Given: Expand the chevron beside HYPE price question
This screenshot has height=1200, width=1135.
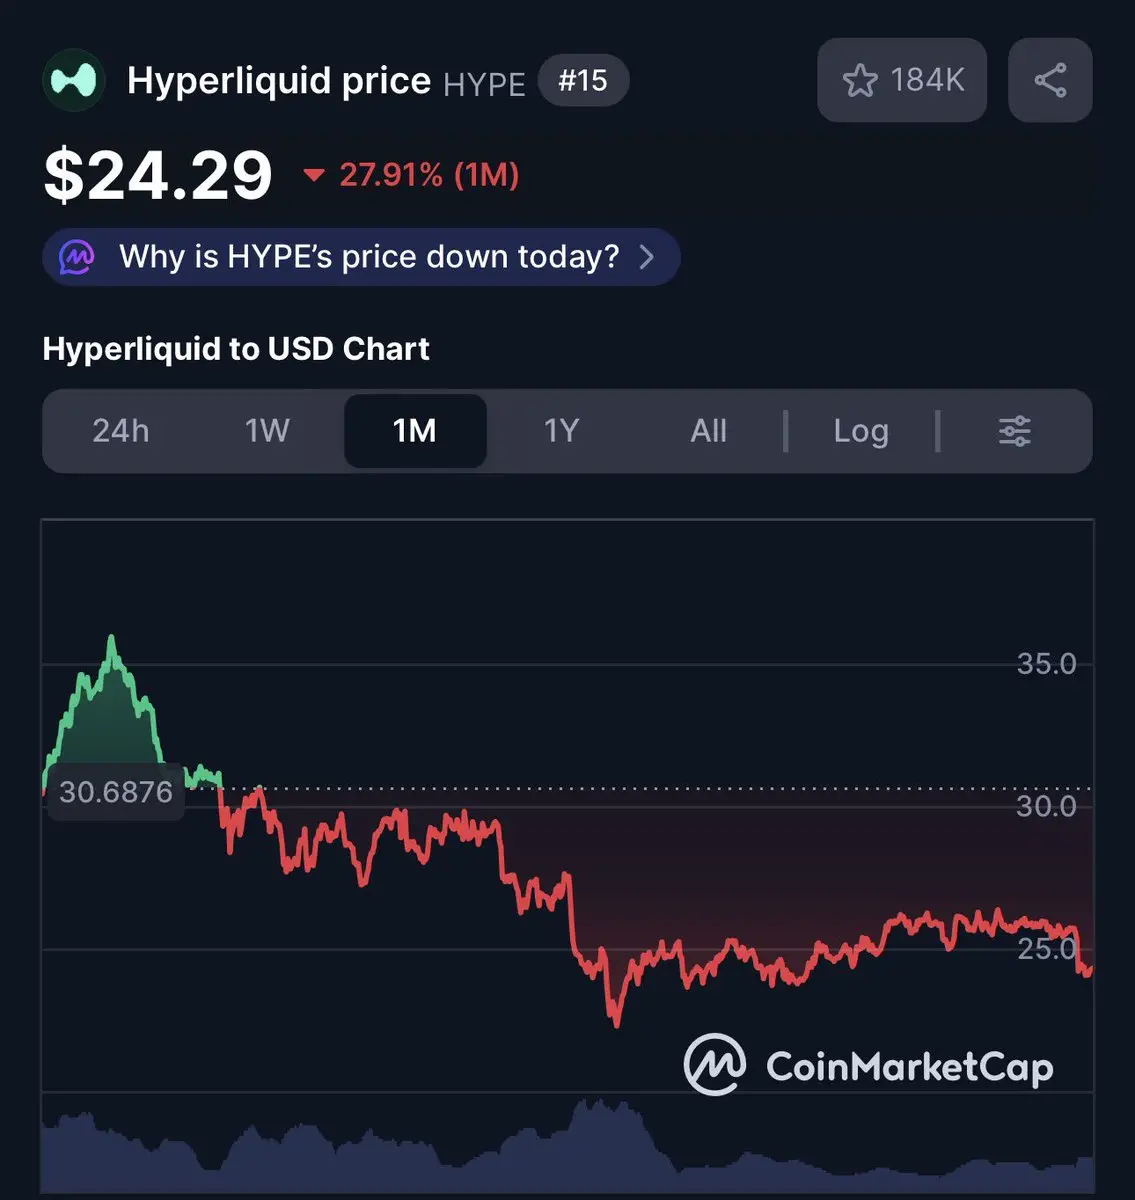Looking at the screenshot, I should pyautogui.click(x=647, y=257).
